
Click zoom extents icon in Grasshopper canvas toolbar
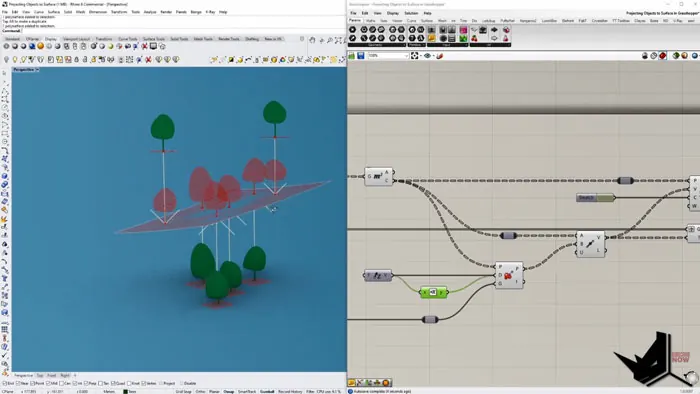pyautogui.click(x=415, y=56)
